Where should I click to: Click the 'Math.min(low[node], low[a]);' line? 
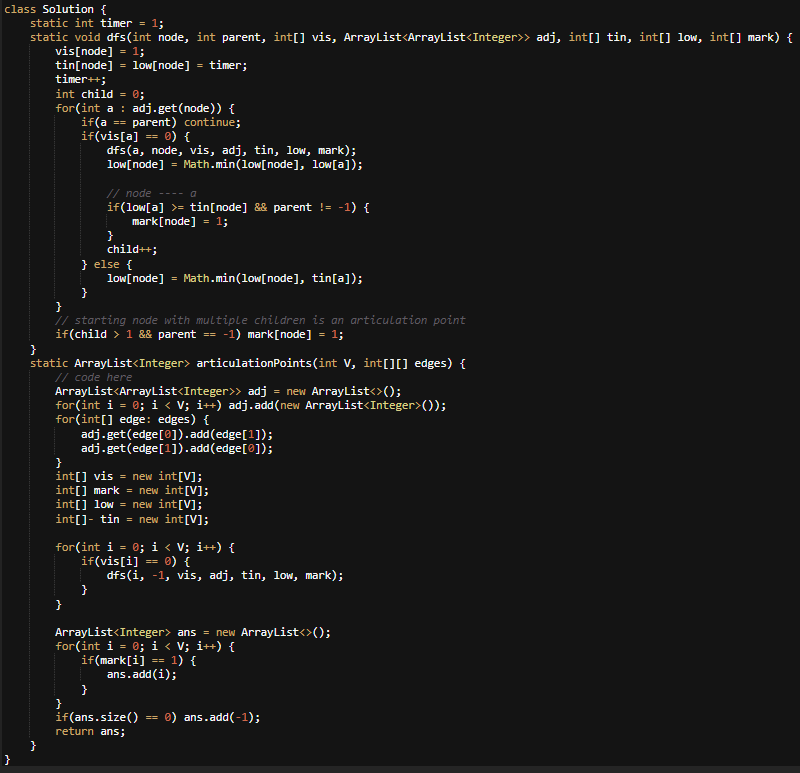(x=235, y=165)
